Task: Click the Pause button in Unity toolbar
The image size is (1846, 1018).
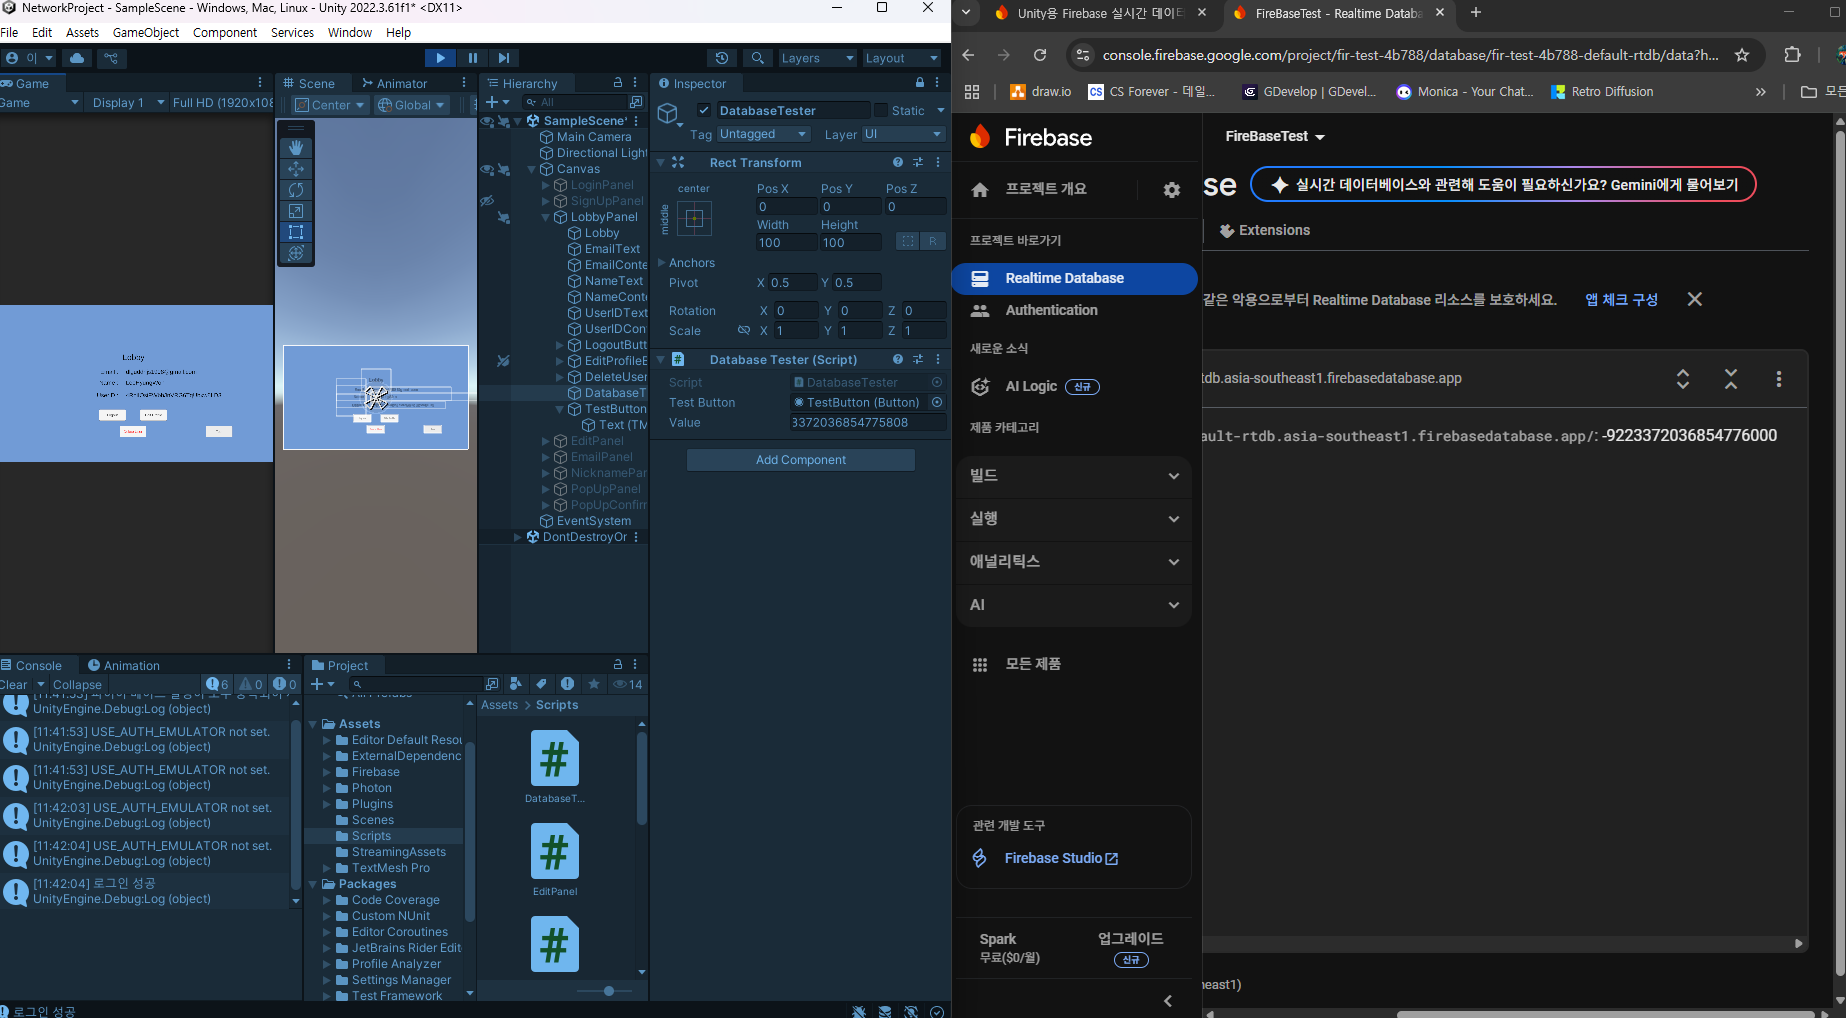Action: [x=473, y=58]
